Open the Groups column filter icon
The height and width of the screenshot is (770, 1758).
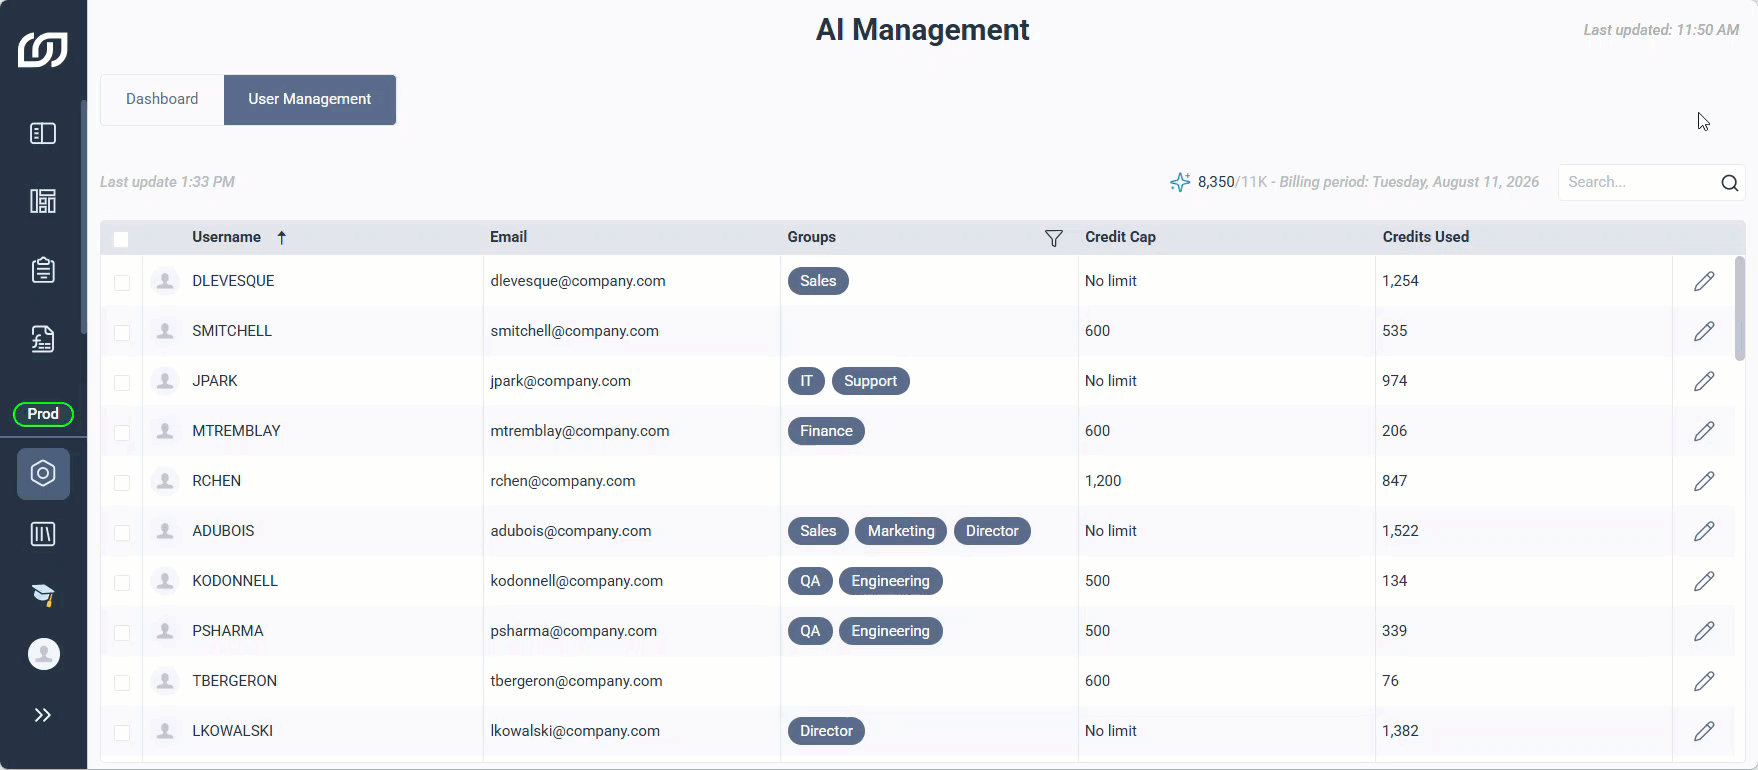pos(1054,238)
